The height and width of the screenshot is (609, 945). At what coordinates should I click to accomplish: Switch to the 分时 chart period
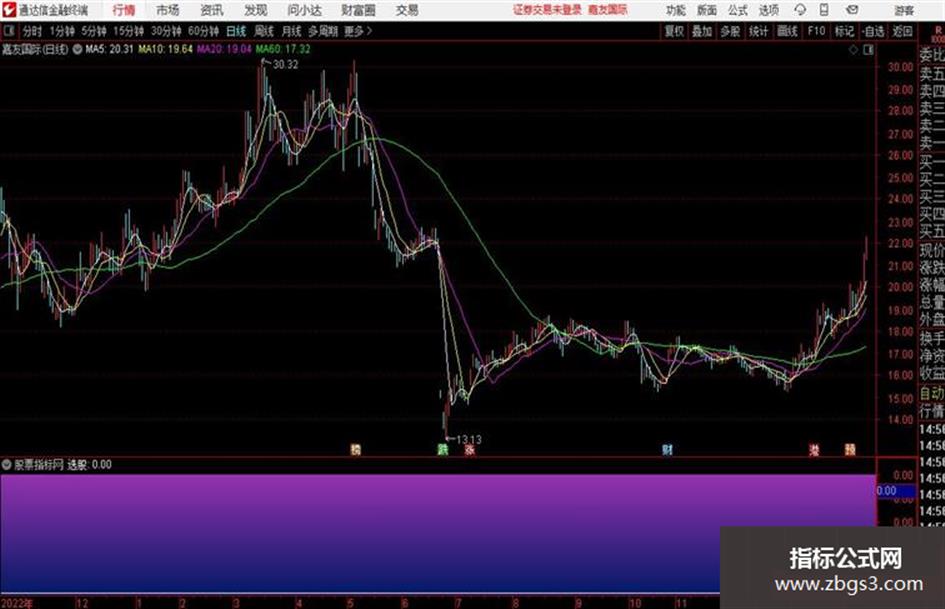(x=32, y=31)
